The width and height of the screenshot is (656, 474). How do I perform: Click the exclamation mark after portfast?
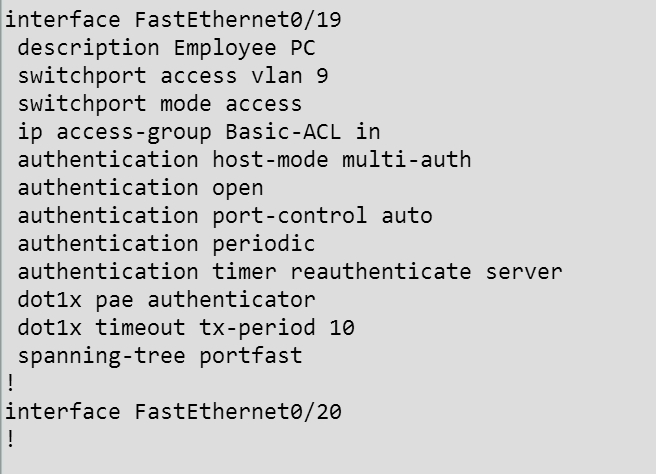point(11,384)
